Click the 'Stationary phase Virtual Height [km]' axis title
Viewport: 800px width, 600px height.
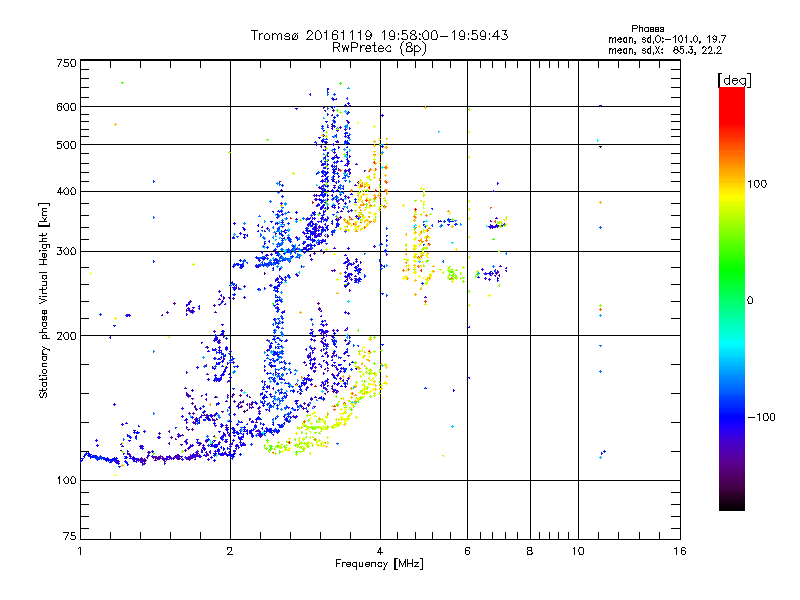pyautogui.click(x=44, y=300)
